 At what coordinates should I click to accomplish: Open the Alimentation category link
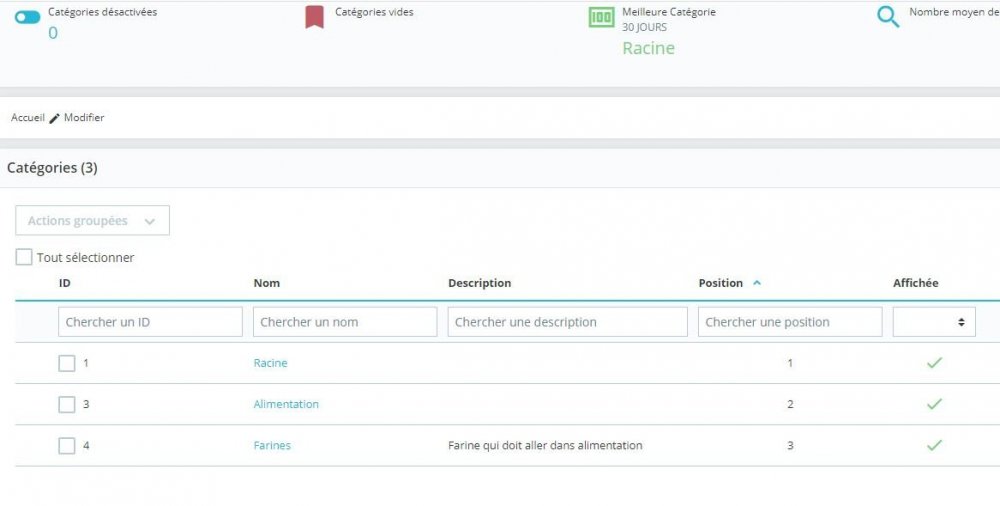pyautogui.click(x=286, y=404)
